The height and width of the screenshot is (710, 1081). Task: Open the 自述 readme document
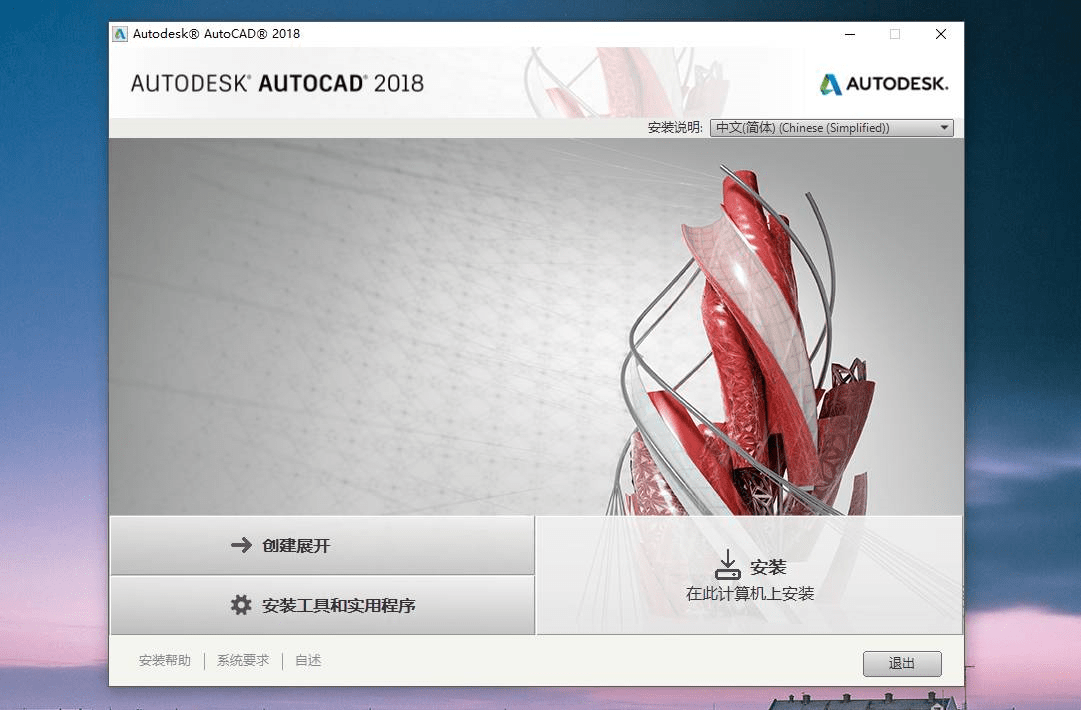(x=307, y=660)
